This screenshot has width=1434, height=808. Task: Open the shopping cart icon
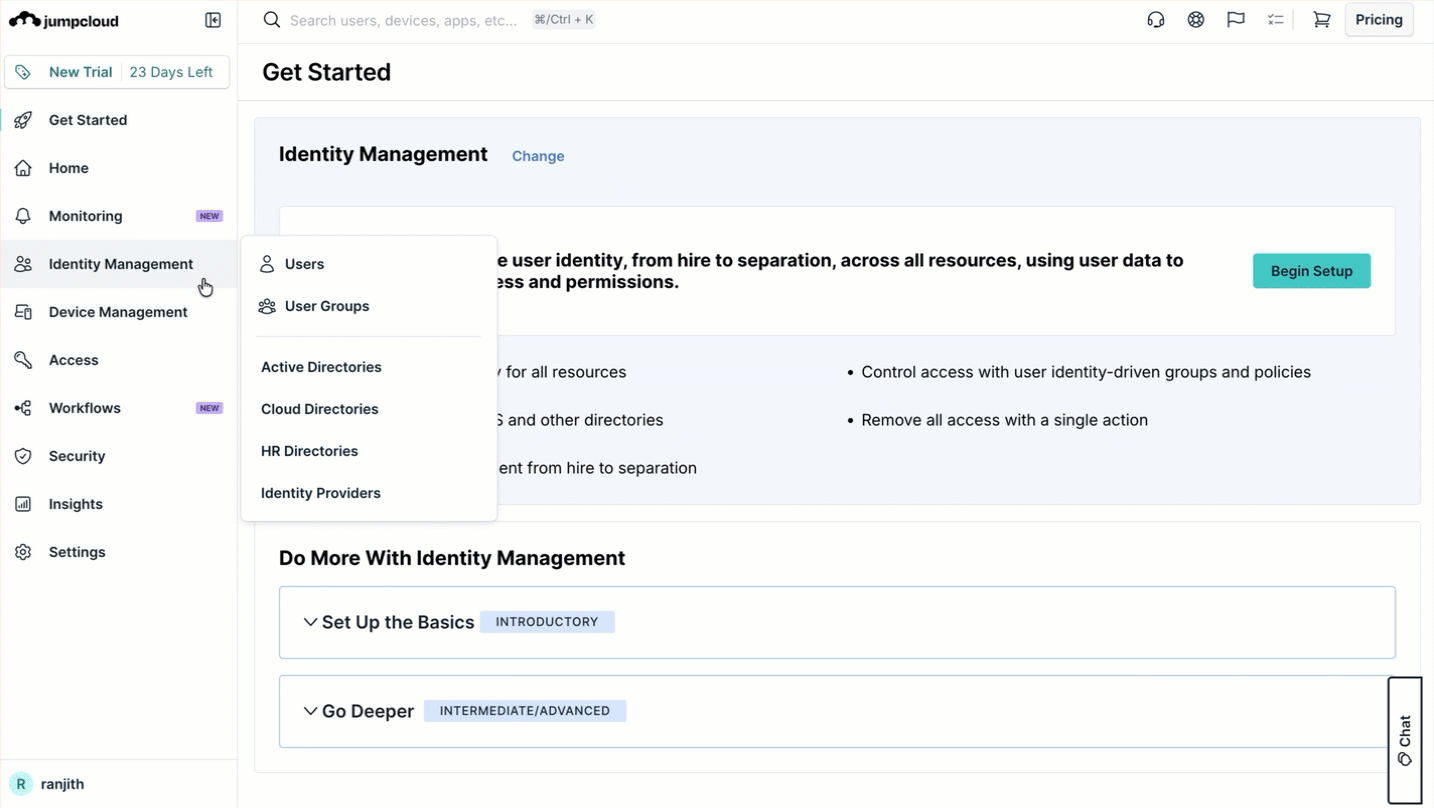coord(1322,20)
